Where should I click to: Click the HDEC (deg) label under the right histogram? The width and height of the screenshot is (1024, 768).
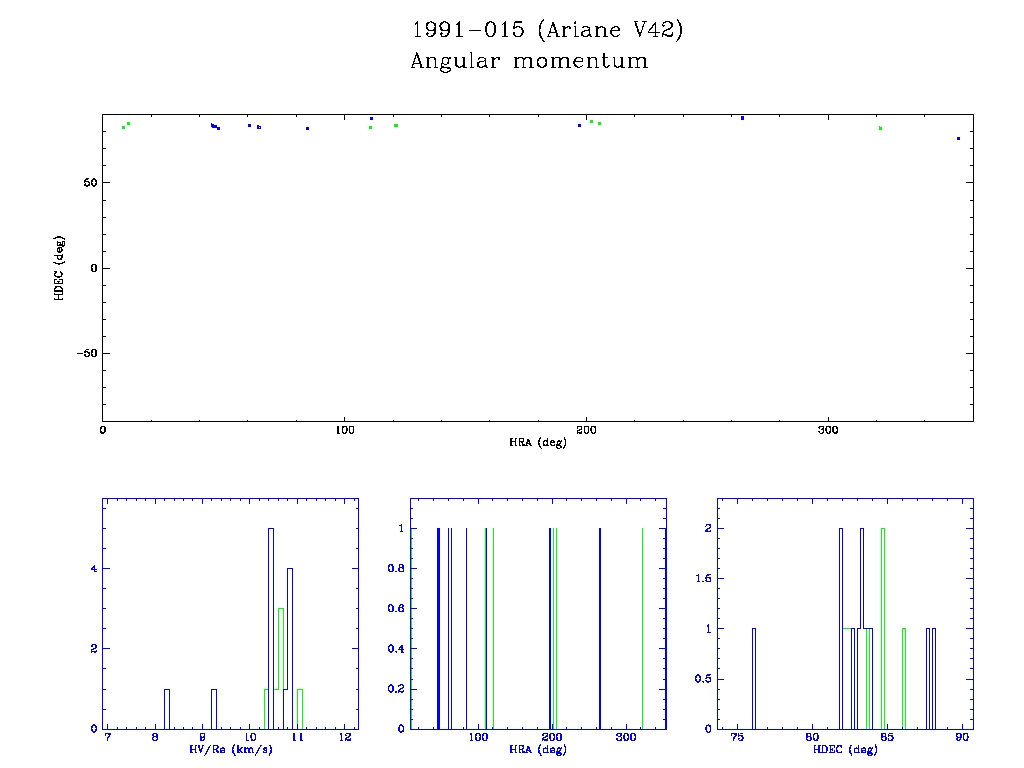[x=845, y=749]
